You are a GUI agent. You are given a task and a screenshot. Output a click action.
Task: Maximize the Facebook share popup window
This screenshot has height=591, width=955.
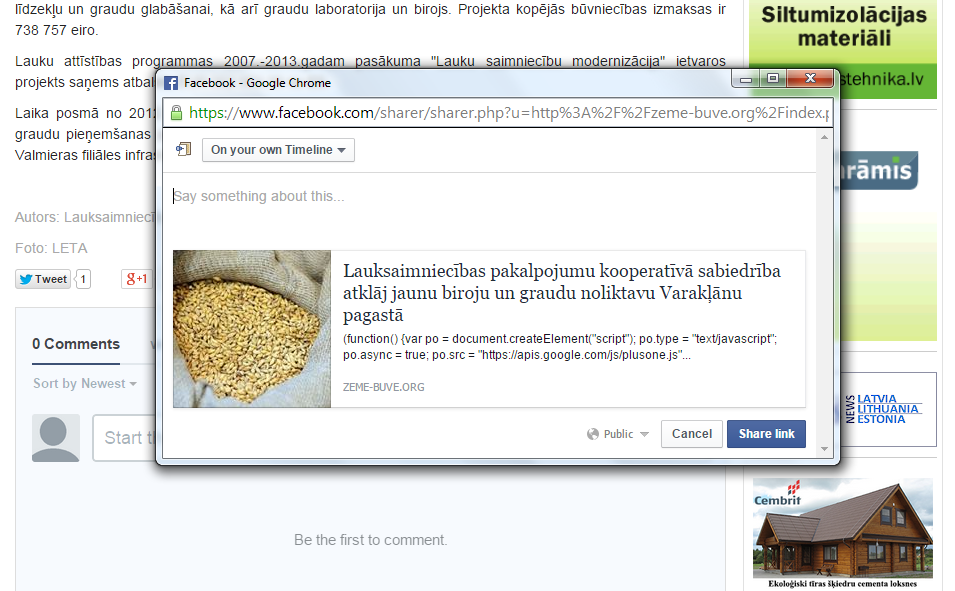772,78
